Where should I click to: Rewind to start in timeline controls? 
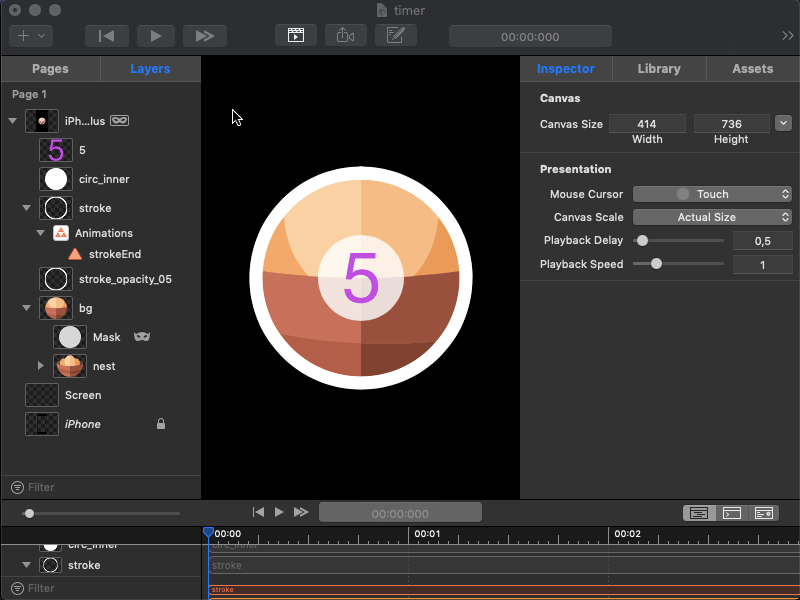pos(259,512)
